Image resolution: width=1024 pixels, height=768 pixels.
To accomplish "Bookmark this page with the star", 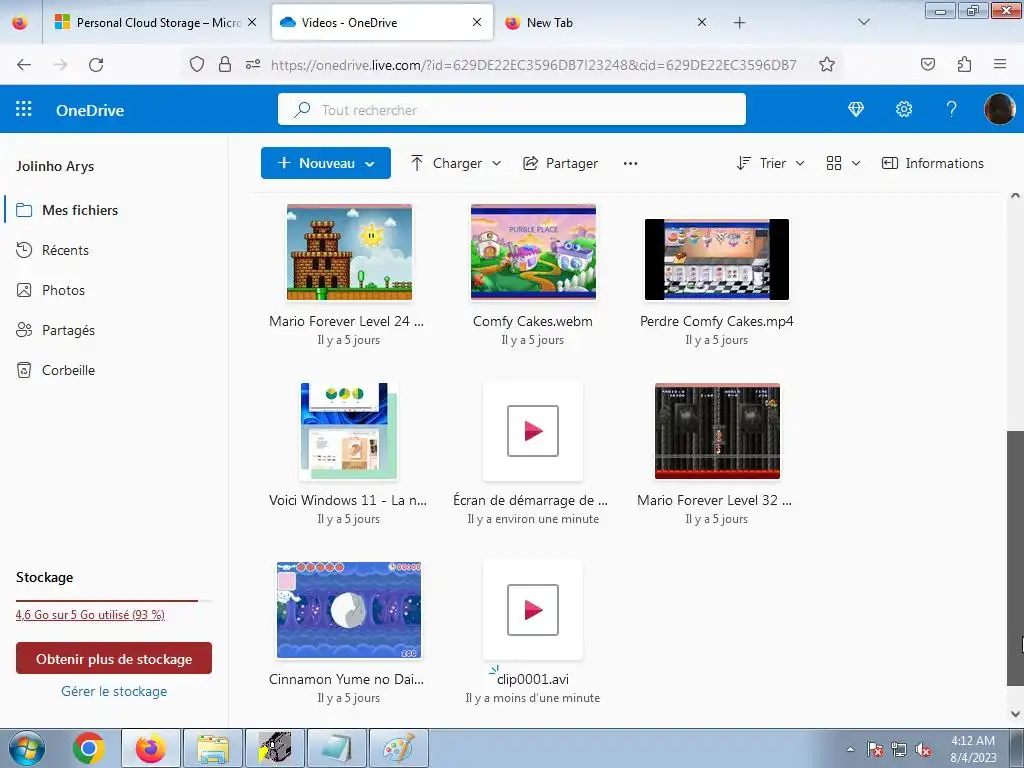I will pos(827,64).
